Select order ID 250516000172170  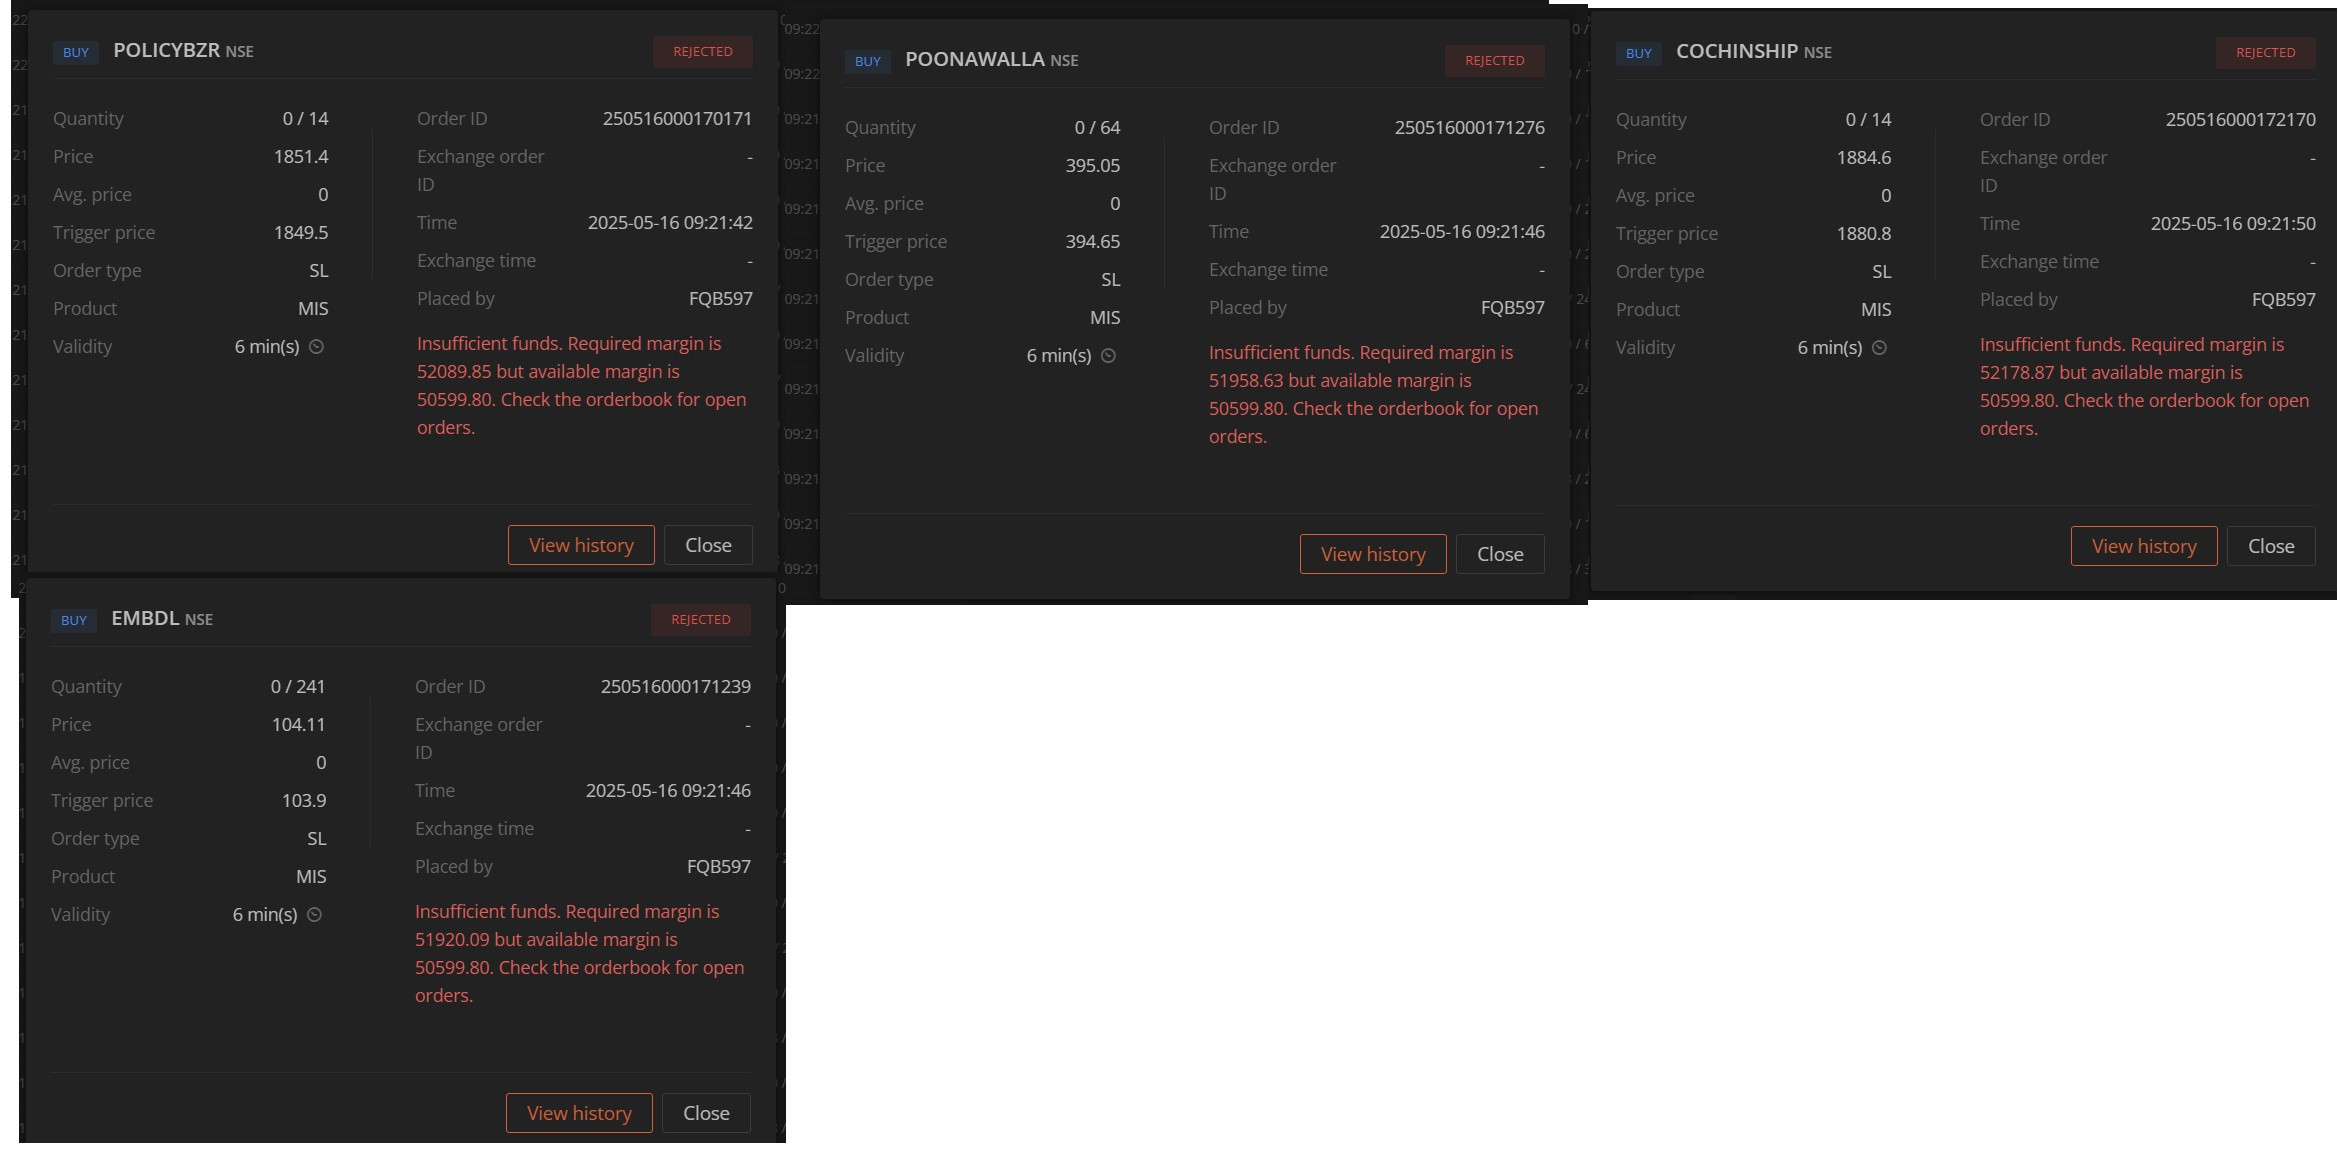2240,120
